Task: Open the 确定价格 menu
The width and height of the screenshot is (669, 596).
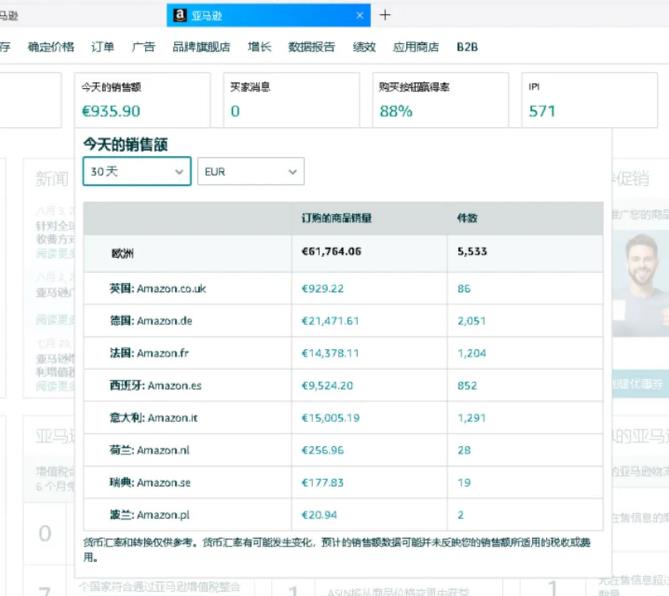Action: (x=51, y=47)
